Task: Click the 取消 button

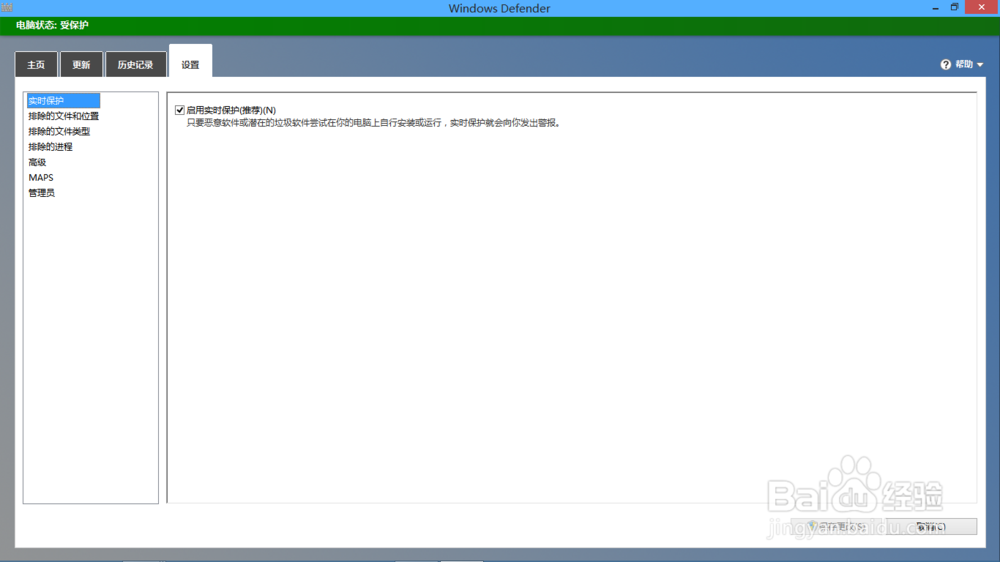Action: (931, 526)
